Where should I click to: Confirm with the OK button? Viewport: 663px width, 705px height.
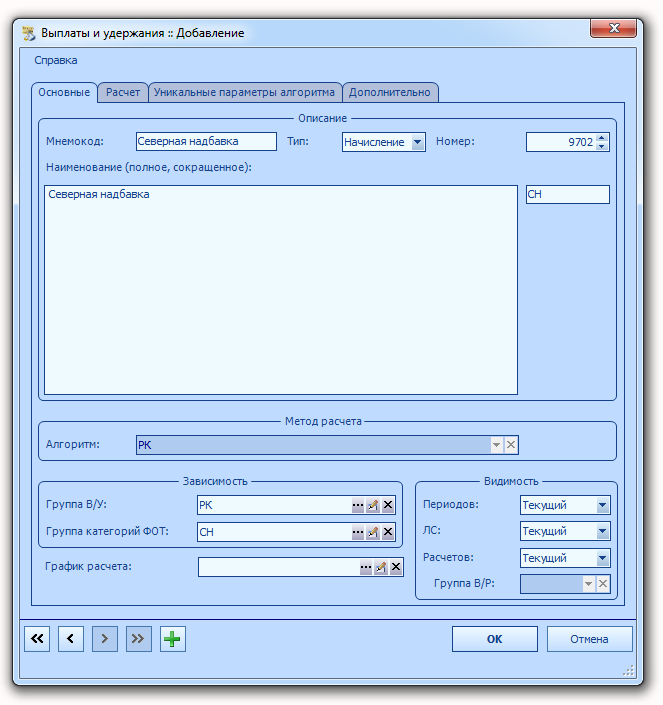(x=494, y=639)
